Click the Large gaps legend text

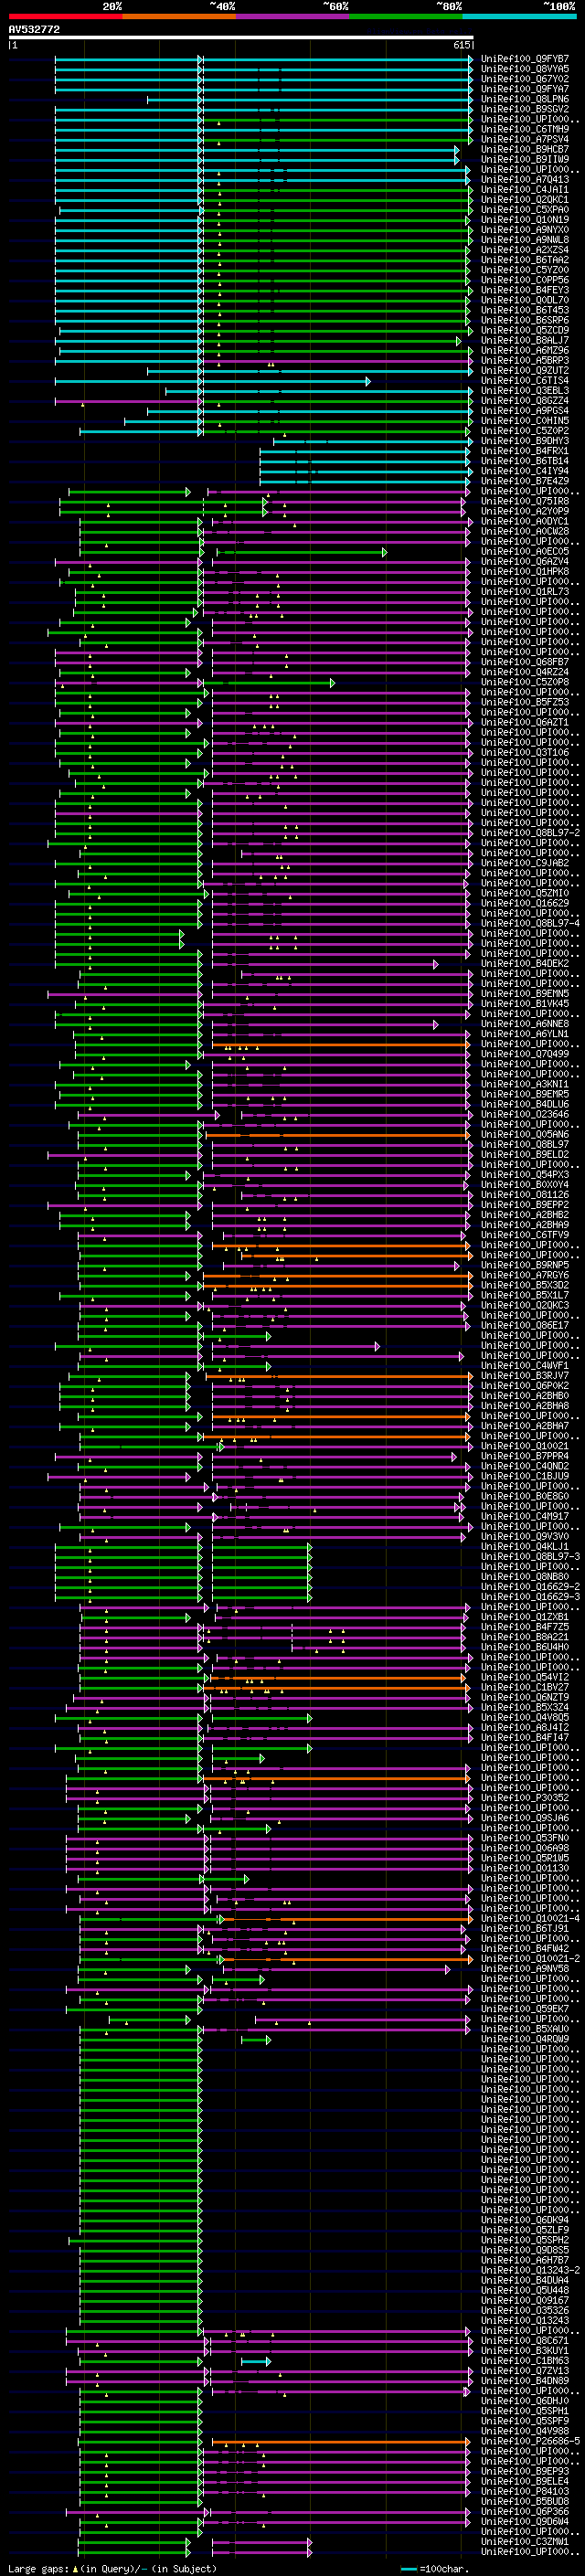(113, 2569)
